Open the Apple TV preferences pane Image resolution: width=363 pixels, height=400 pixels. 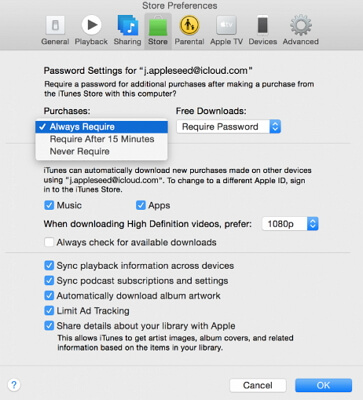(x=226, y=31)
